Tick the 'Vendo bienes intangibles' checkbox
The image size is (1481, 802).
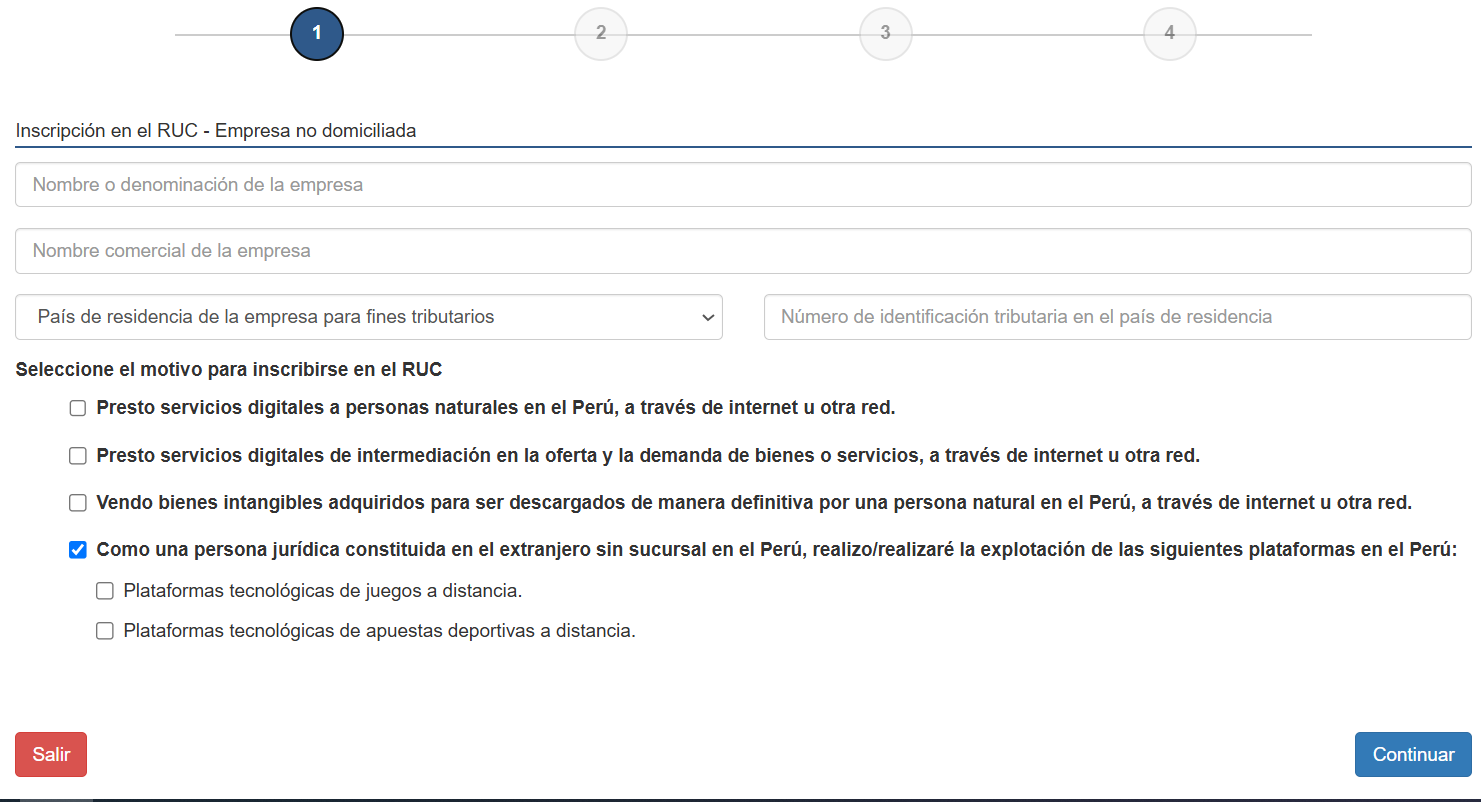(78, 503)
